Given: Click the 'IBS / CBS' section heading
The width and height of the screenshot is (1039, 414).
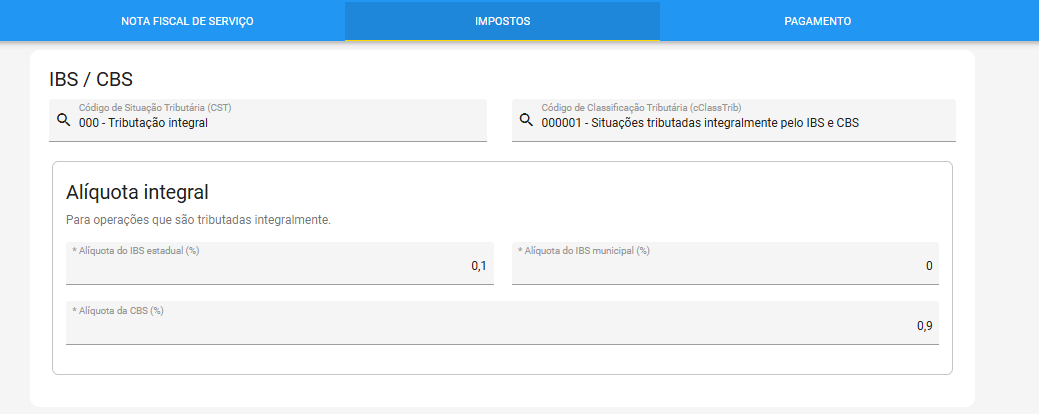Looking at the screenshot, I should [x=91, y=79].
